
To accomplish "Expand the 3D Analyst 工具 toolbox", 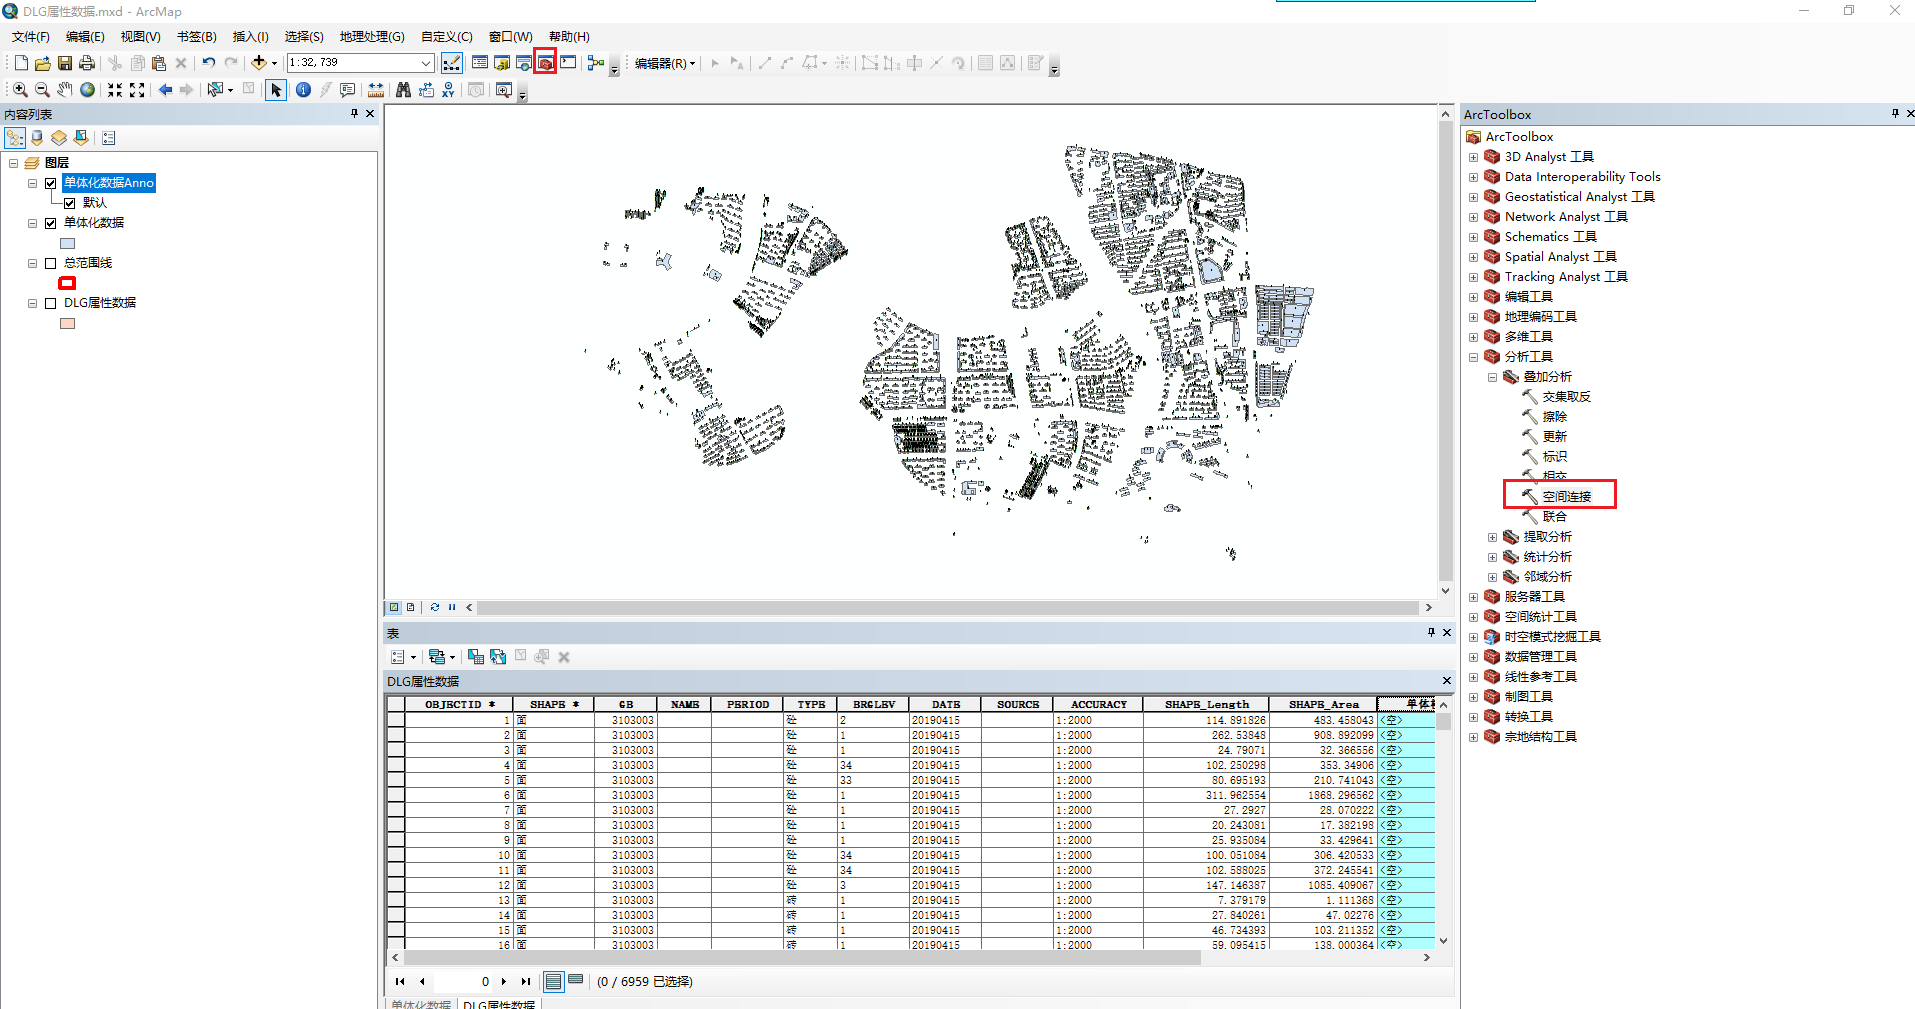I will tap(1473, 157).
